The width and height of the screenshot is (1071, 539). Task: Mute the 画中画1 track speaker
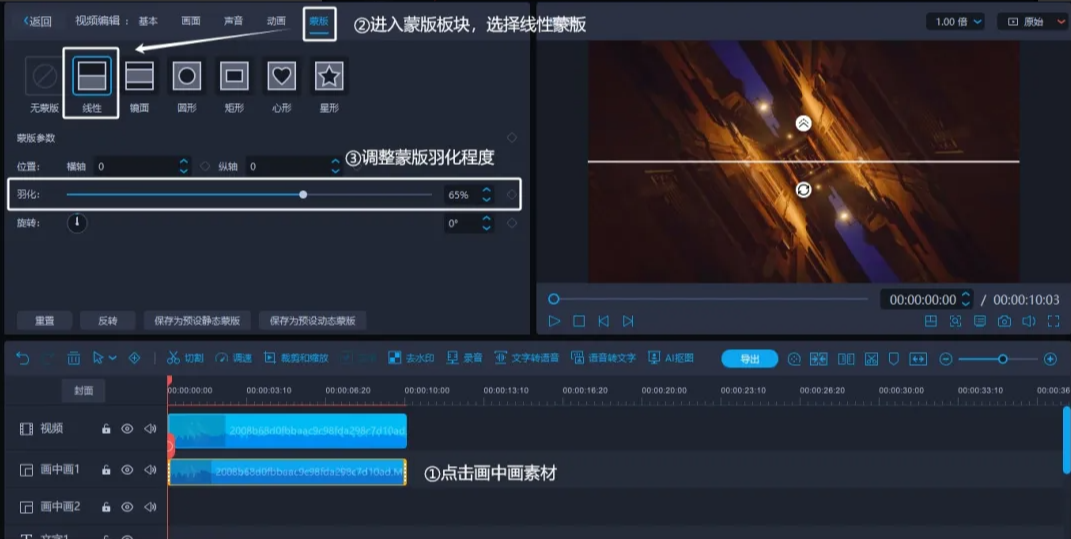pyautogui.click(x=150, y=470)
